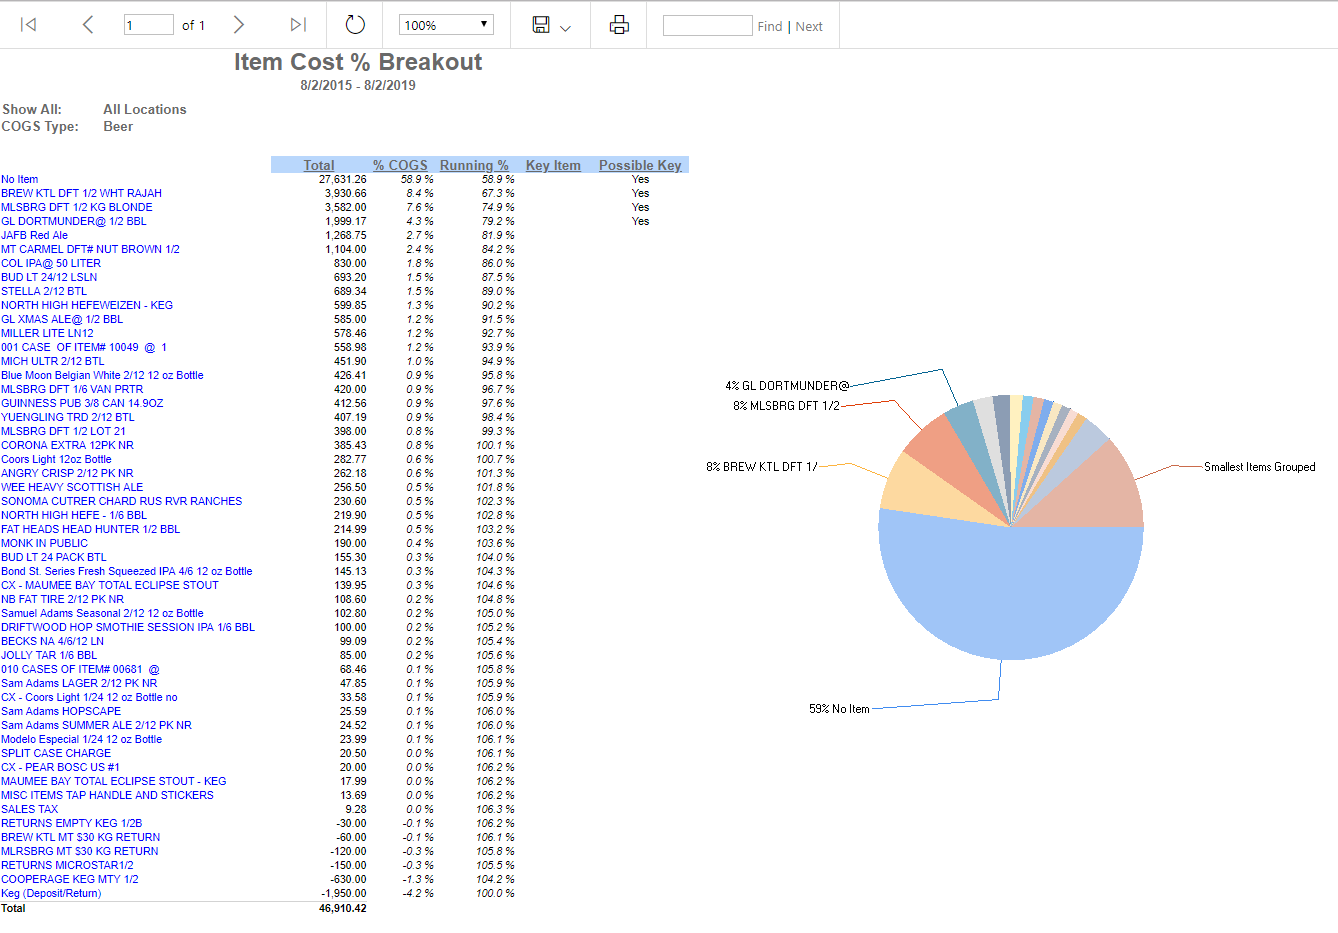Go to next report page
1338x933 pixels.
point(239,25)
